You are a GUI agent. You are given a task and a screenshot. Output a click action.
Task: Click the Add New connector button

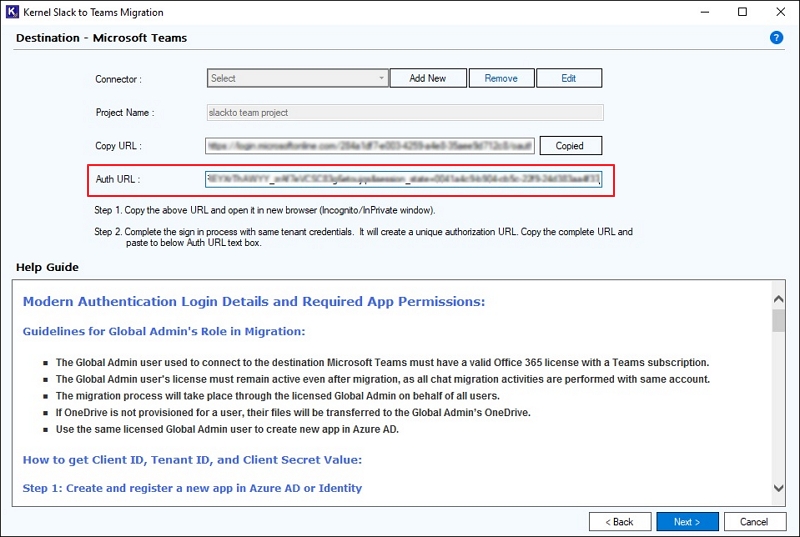click(x=428, y=78)
